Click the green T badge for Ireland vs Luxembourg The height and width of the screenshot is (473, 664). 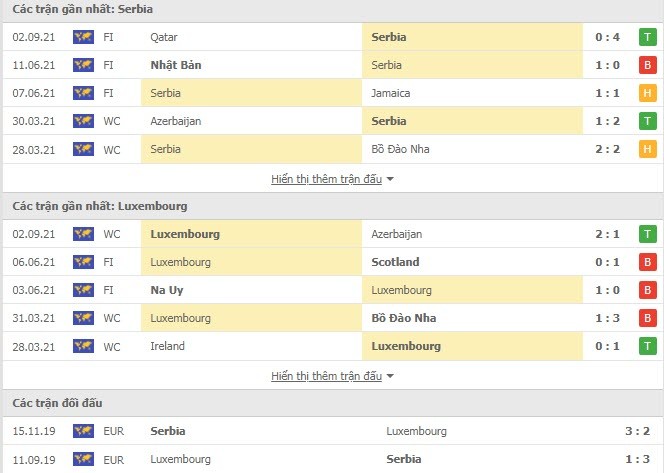(647, 346)
